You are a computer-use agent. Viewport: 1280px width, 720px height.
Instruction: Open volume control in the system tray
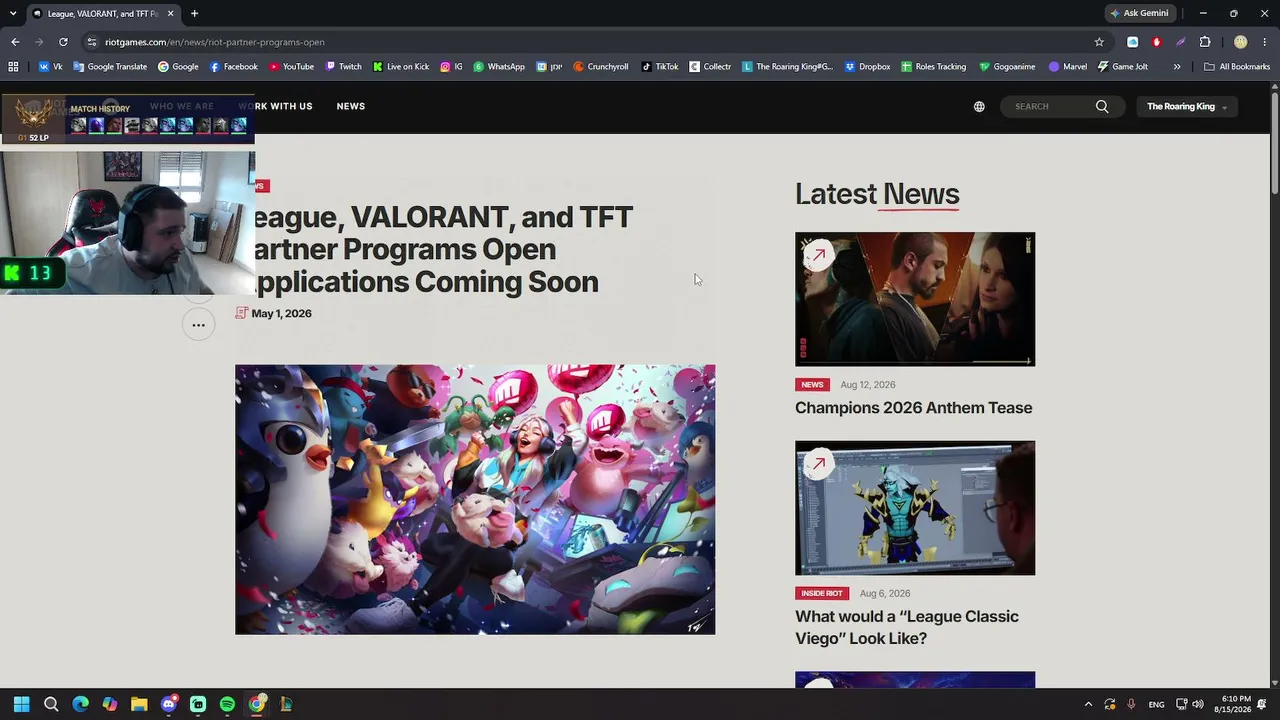[x=1198, y=704]
